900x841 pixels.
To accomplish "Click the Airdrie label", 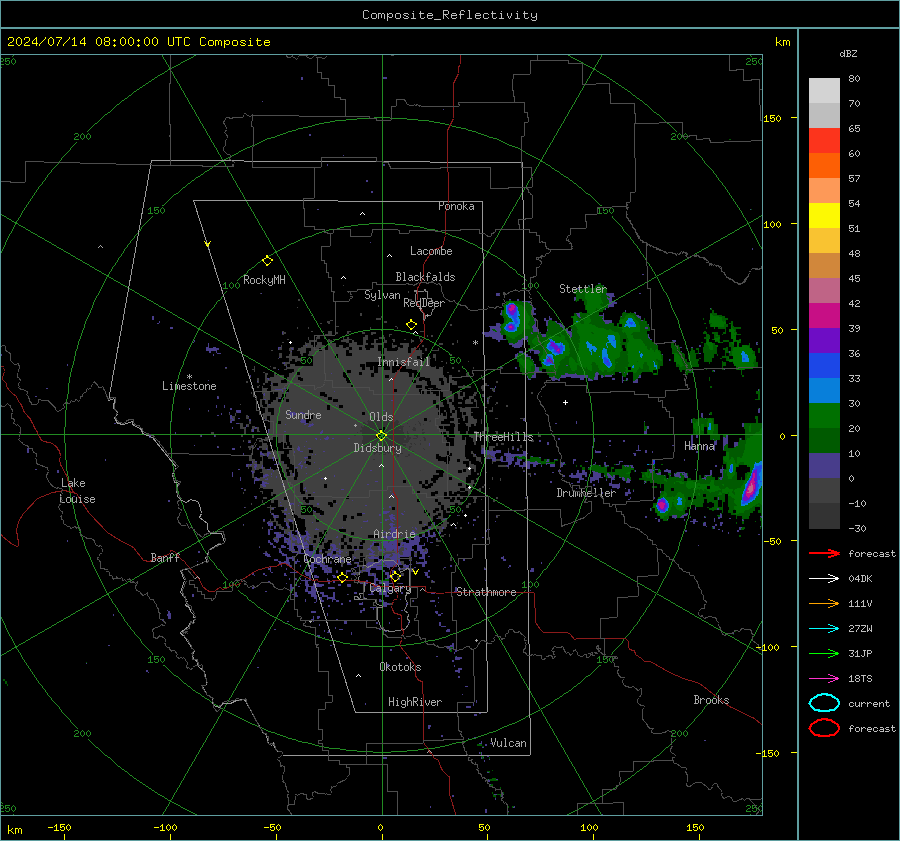I will click(x=394, y=534).
